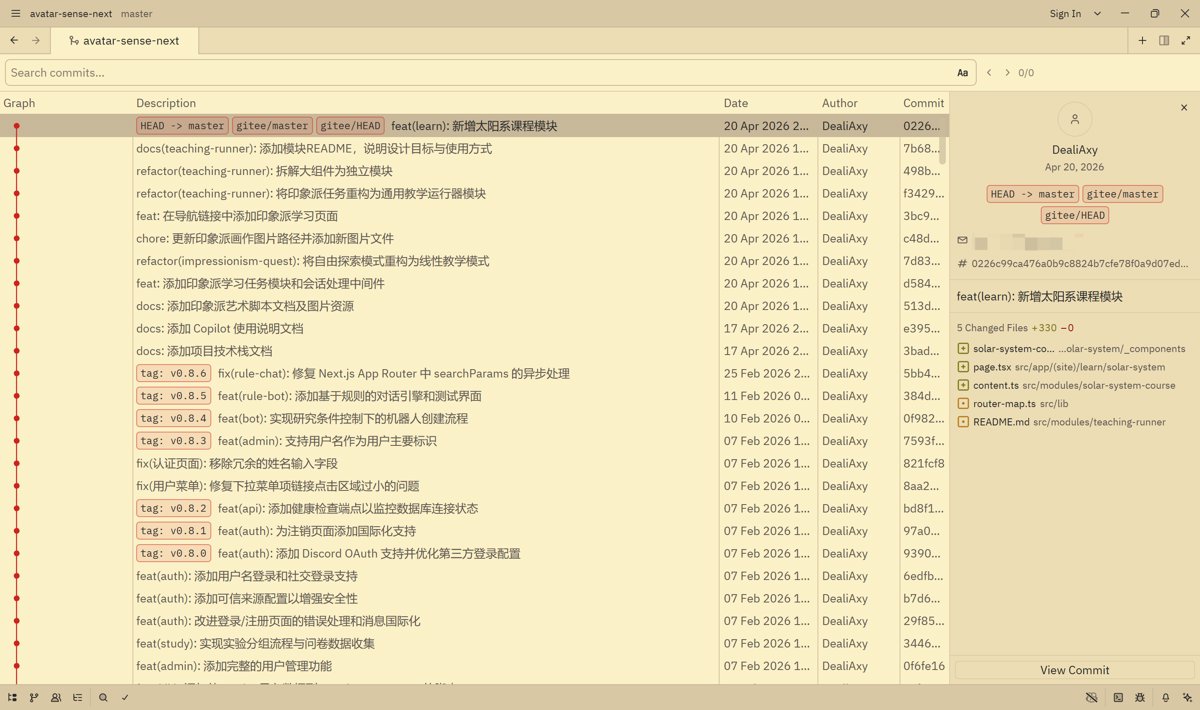1200x710 pixels.
Task: Click the View Commit button
Action: [1074, 670]
